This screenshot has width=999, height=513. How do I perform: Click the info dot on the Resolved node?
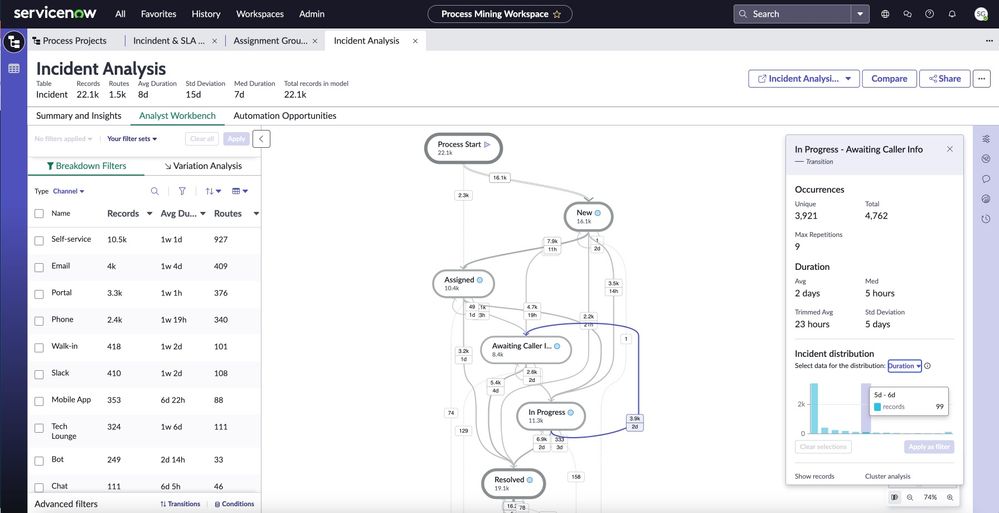529,480
